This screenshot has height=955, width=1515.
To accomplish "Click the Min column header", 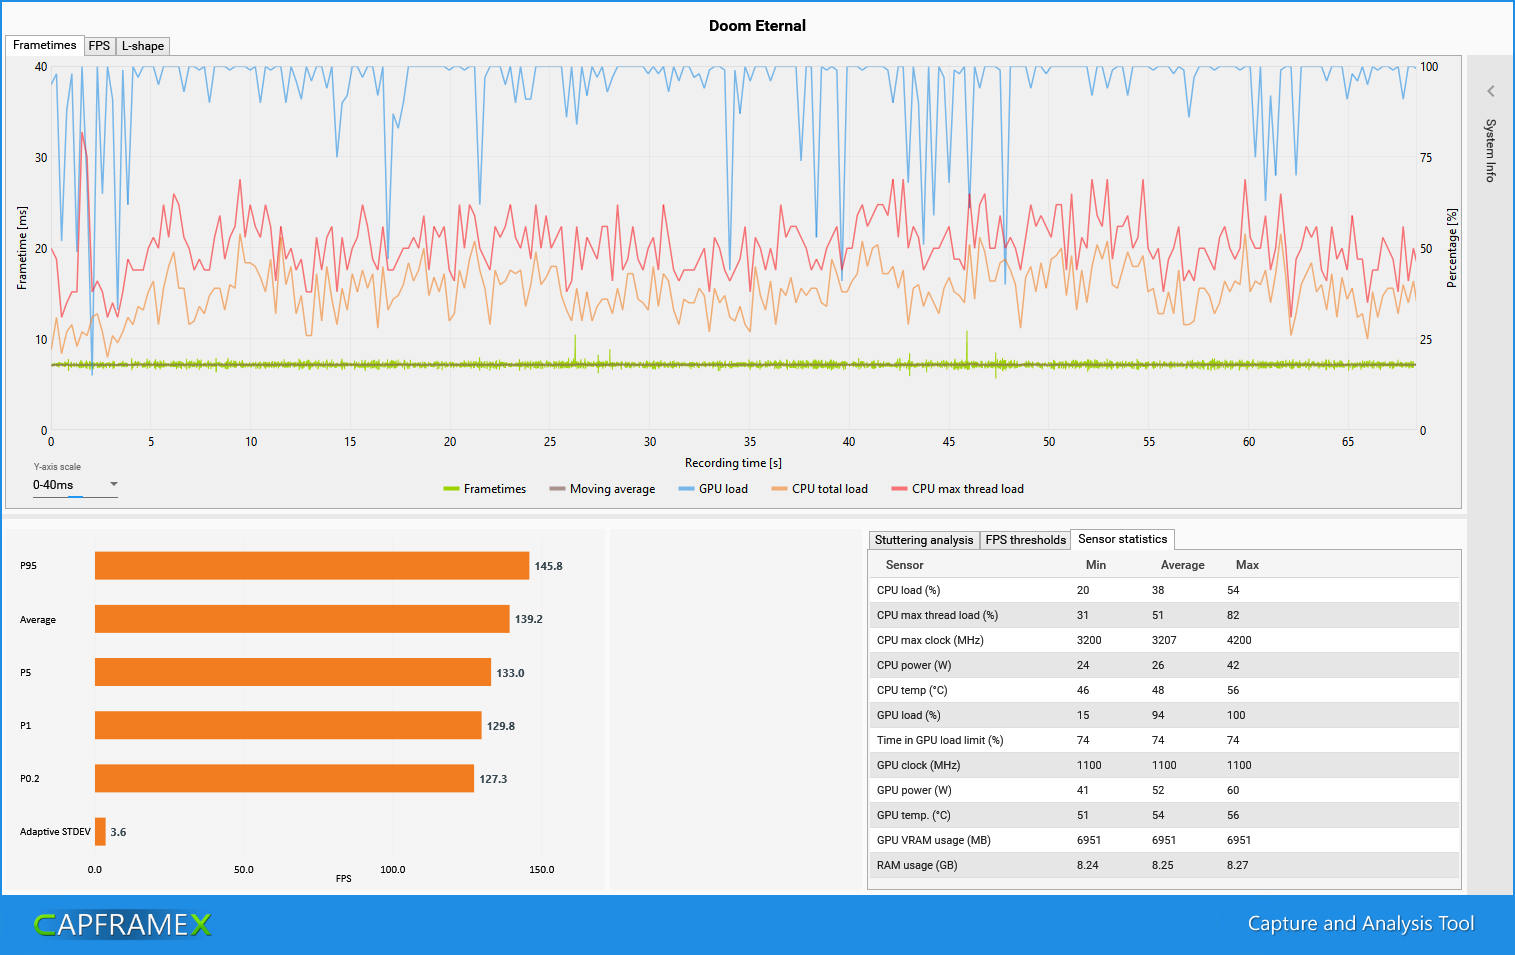I will [1096, 565].
